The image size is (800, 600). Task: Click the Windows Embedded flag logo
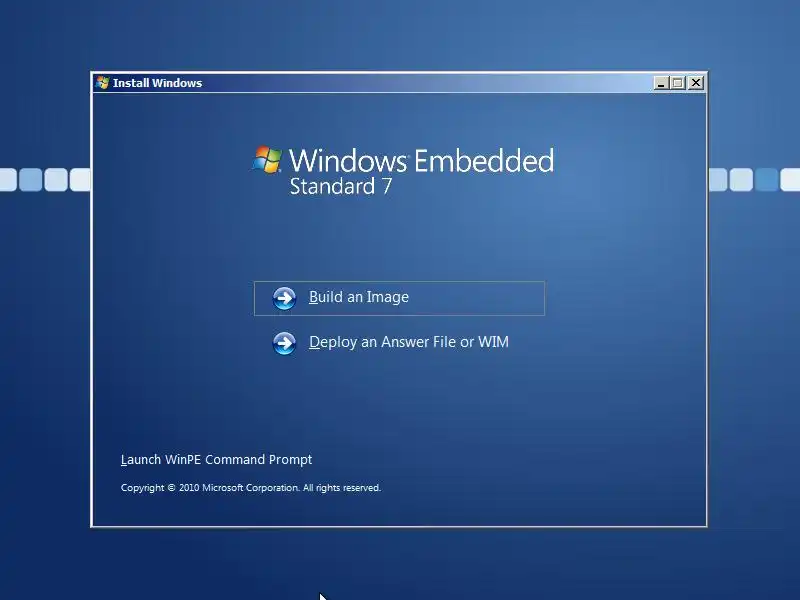click(267, 160)
